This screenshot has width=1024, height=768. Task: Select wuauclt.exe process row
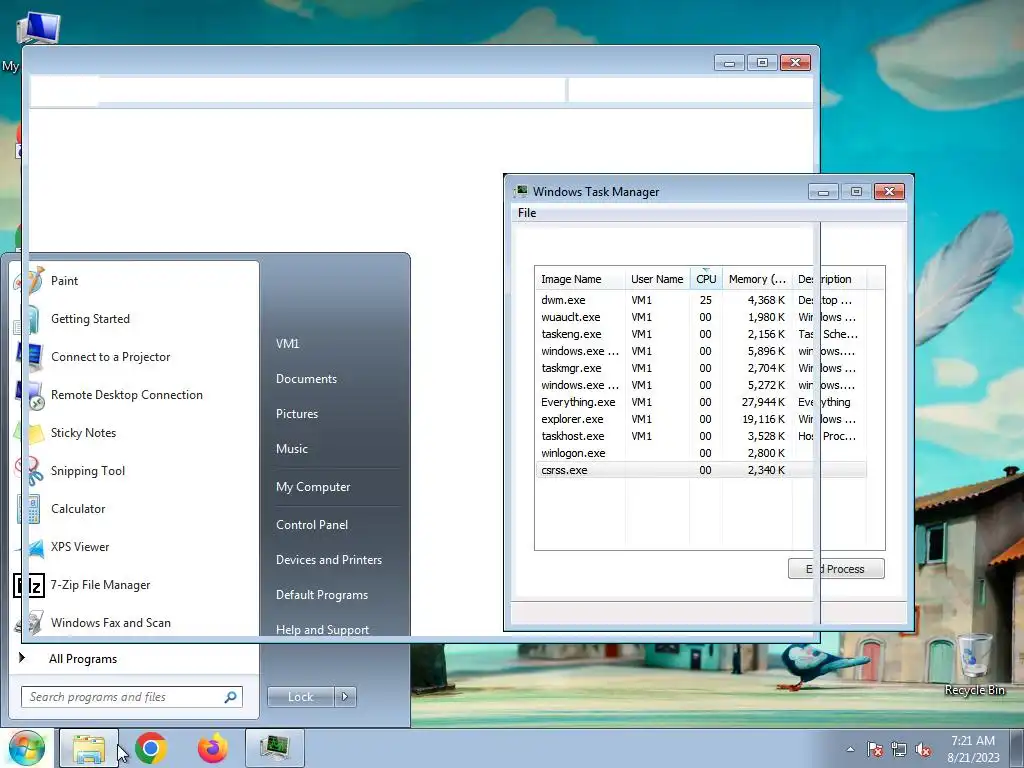701,317
